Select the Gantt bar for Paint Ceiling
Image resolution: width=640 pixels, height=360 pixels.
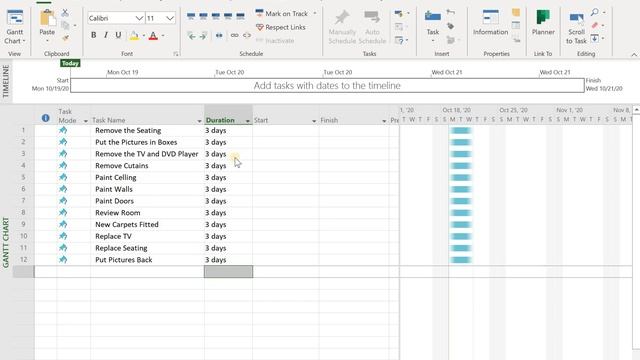pos(461,178)
